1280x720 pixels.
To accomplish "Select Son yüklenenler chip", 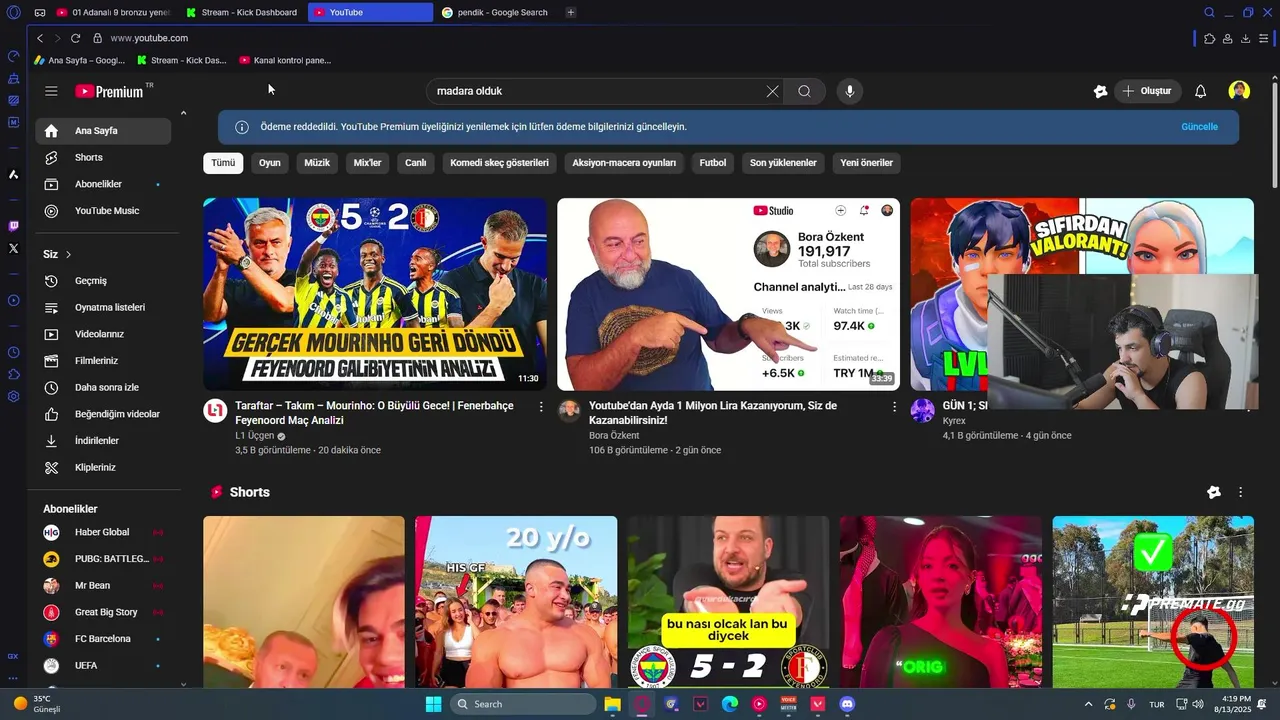I will 783,163.
